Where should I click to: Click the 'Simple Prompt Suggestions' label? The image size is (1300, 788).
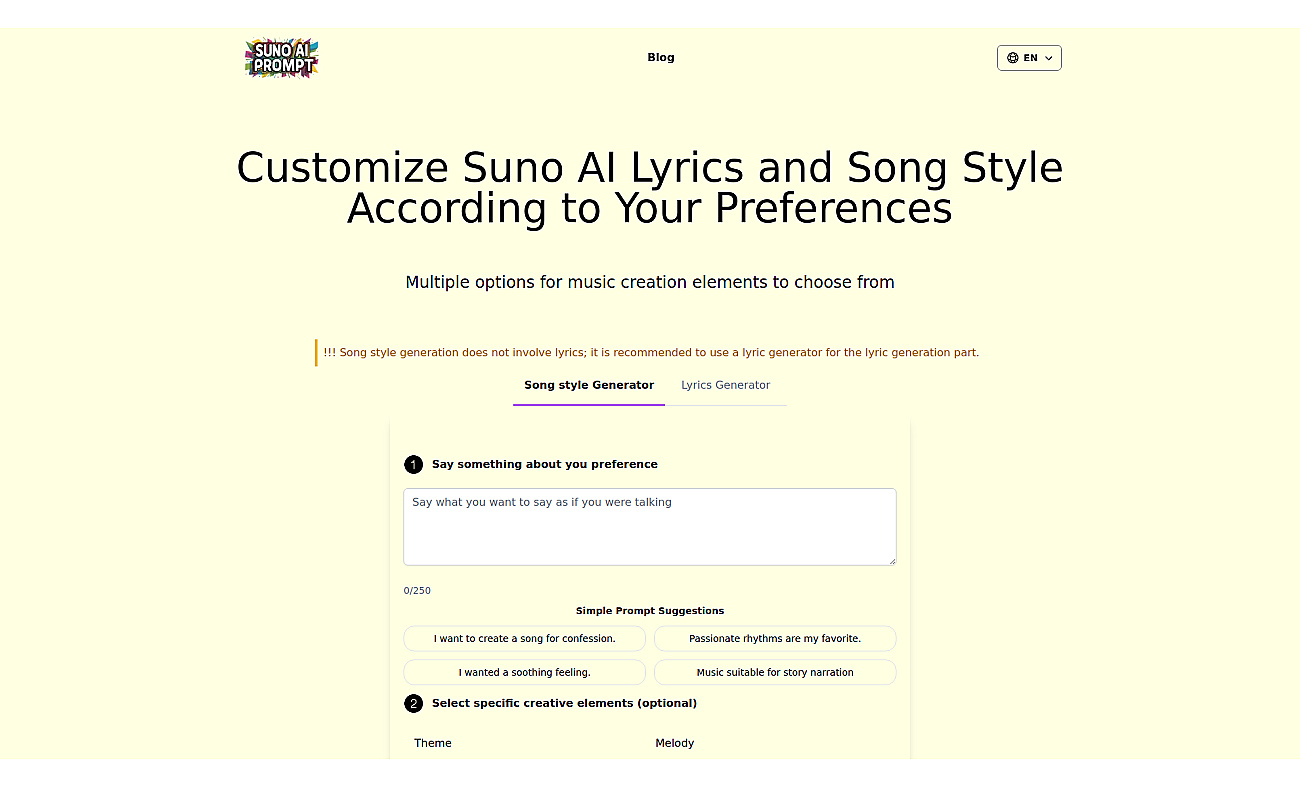pyautogui.click(x=650, y=610)
